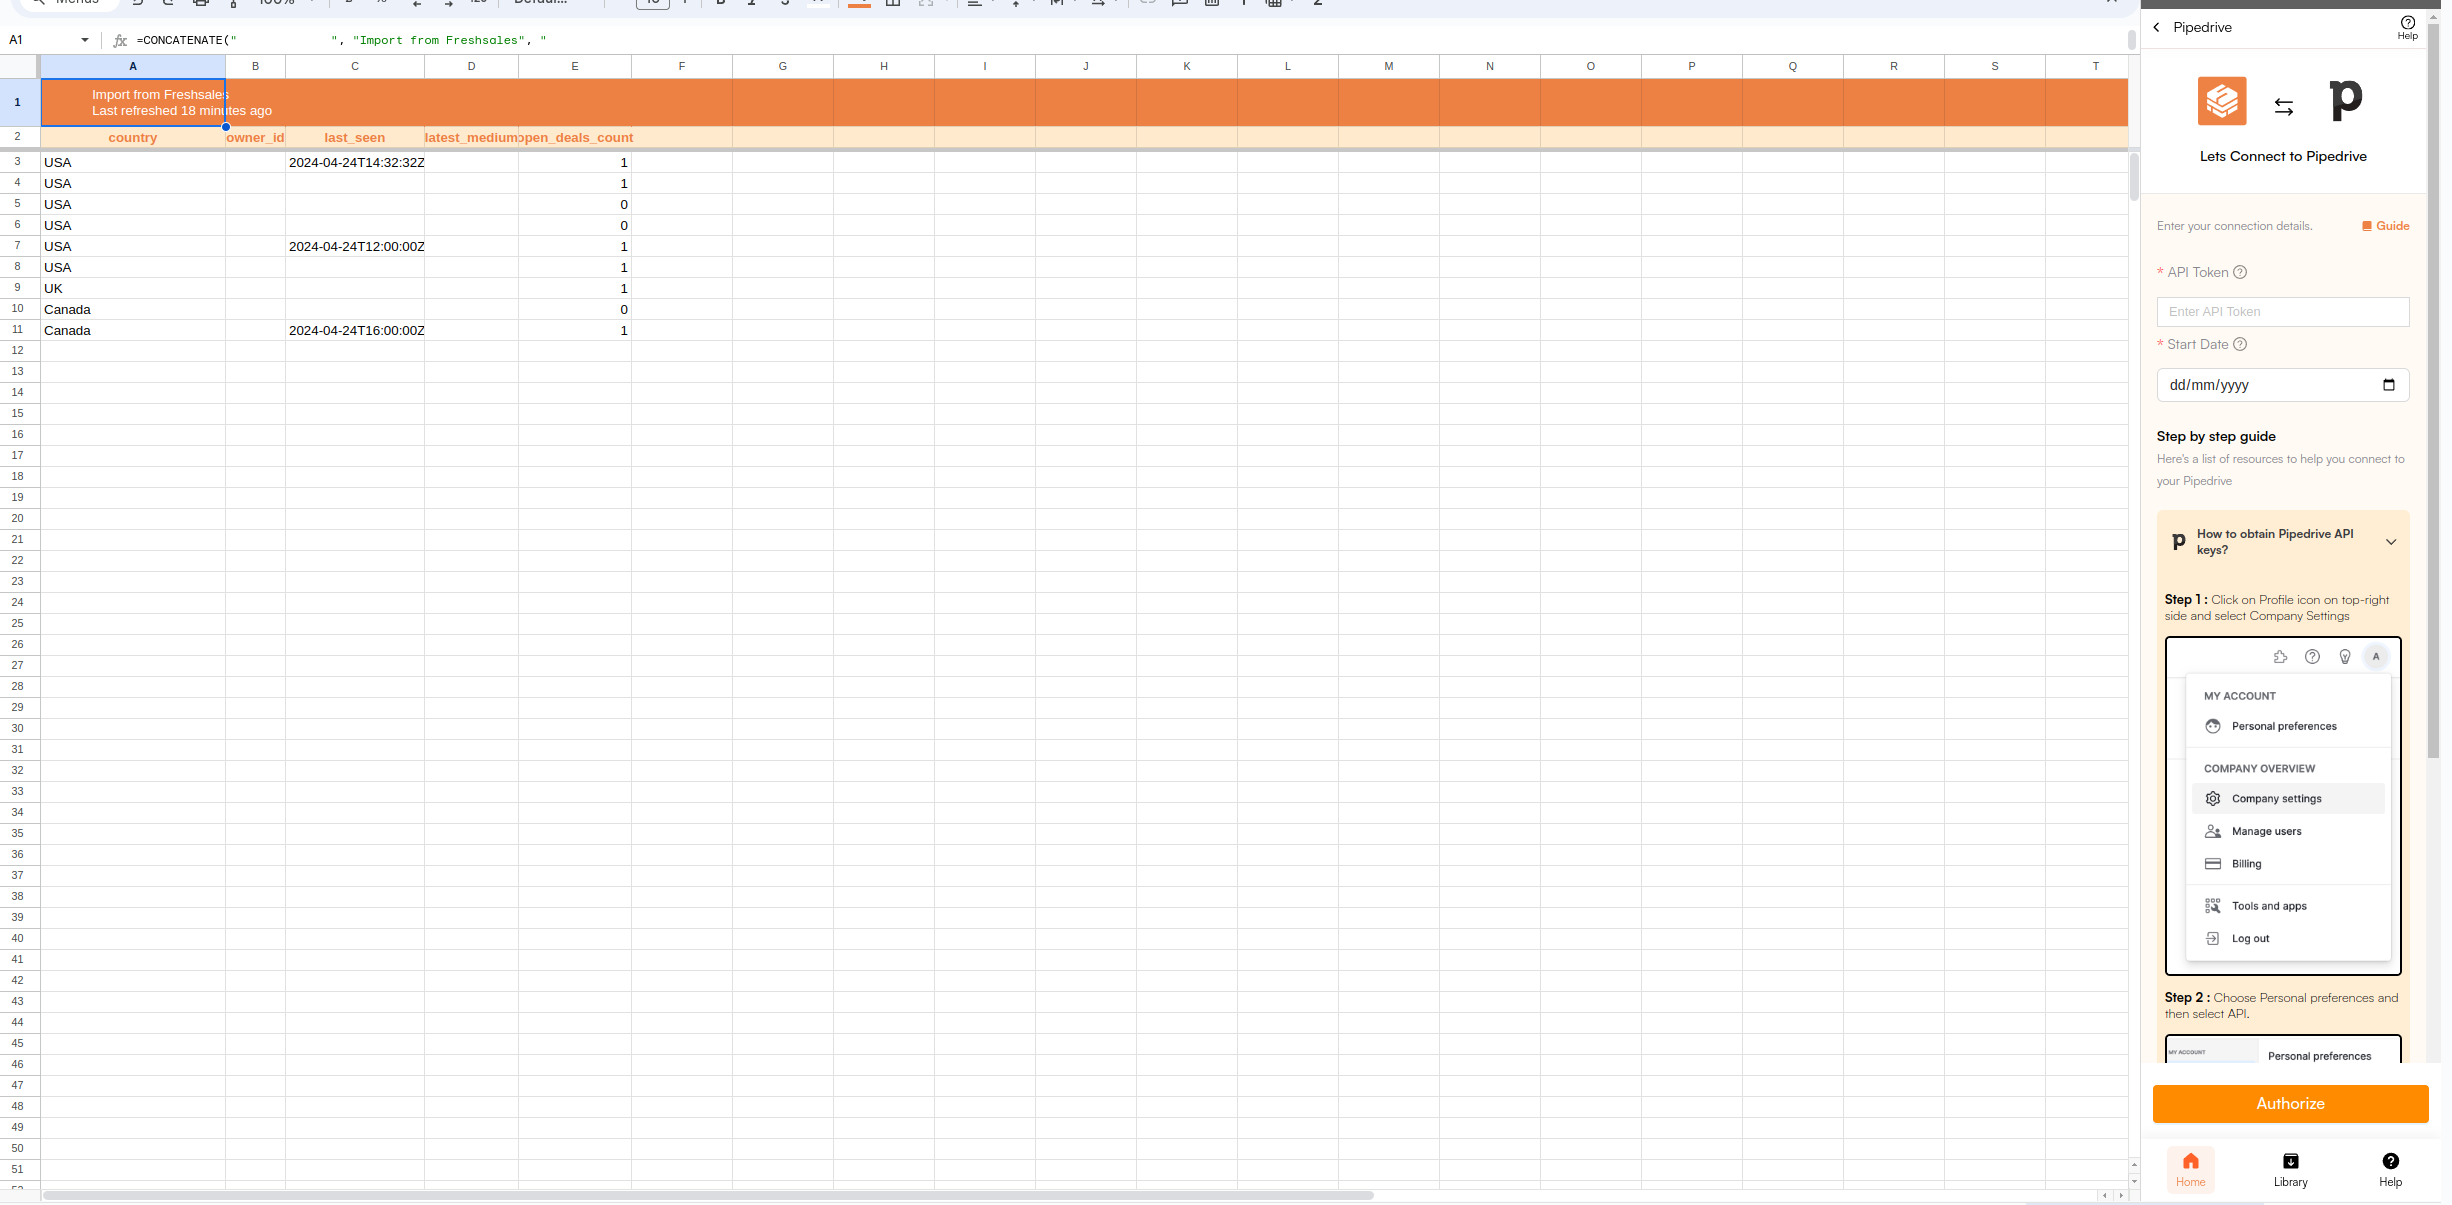This screenshot has width=2452, height=1205.
Task: Open the calendar picker icon in date field
Action: 2389,385
